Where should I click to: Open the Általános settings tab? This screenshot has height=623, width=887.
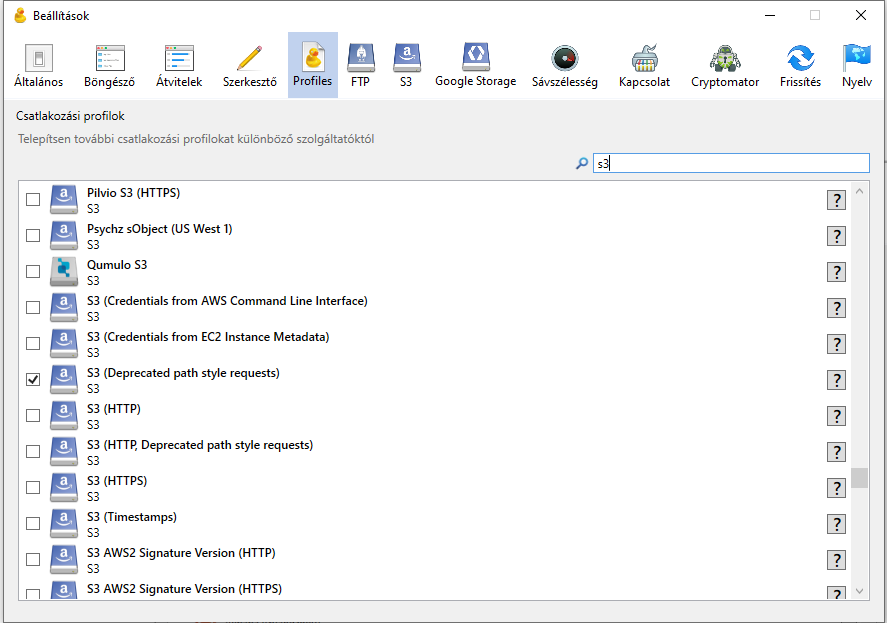tap(39, 65)
